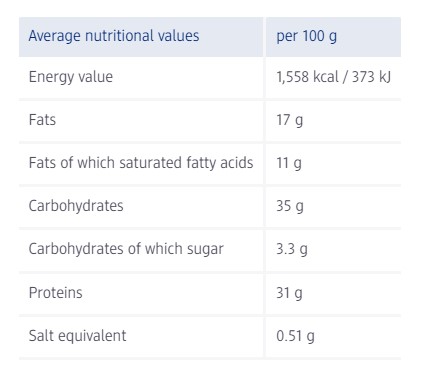The width and height of the screenshot is (436, 365).
Task: Click the '31 g' proteins value
Action: click(289, 293)
